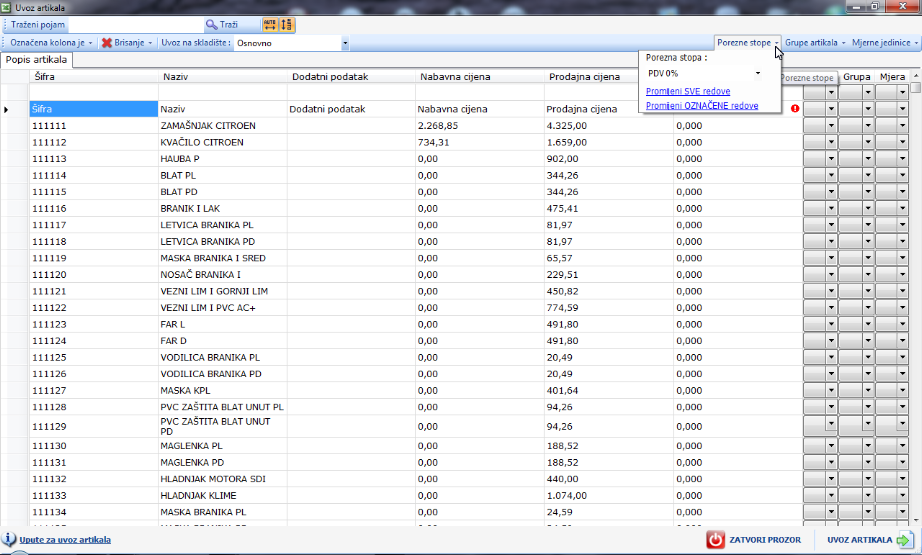Open the Mjerne jedinice menu
The image size is (922, 555).
pyautogui.click(x=884, y=43)
